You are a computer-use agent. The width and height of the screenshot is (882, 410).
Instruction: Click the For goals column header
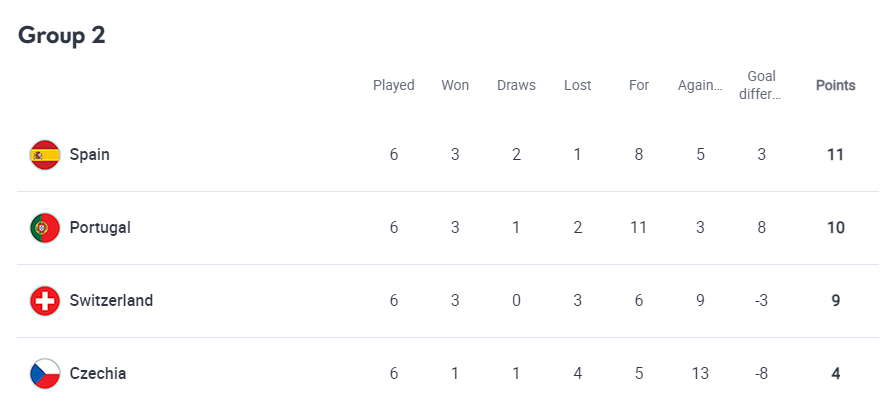click(639, 85)
